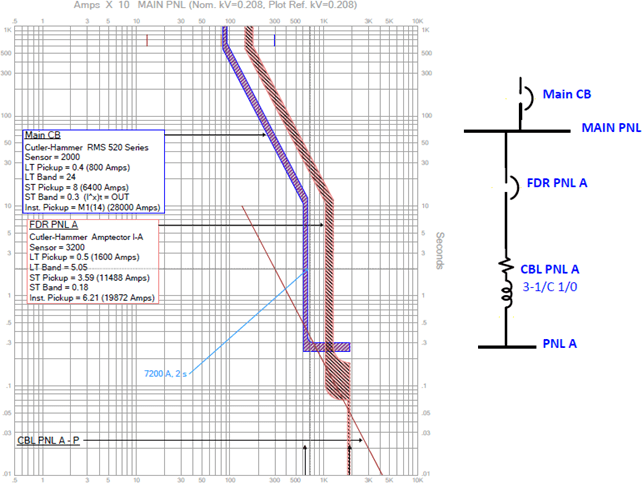Click the 'Seconds' vertical axis label
Image resolution: width=643 pixels, height=483 pixels.
[440, 251]
